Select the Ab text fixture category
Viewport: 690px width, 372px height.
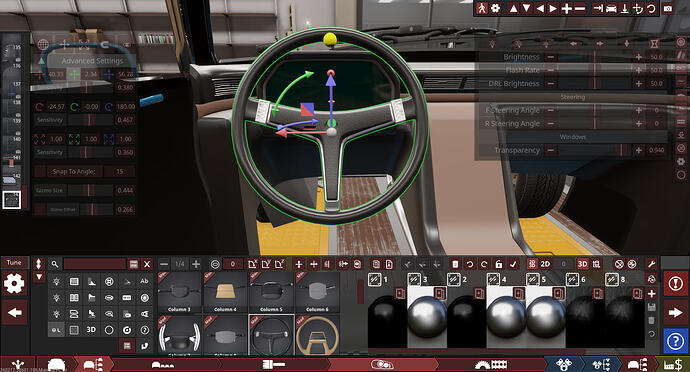[144, 281]
